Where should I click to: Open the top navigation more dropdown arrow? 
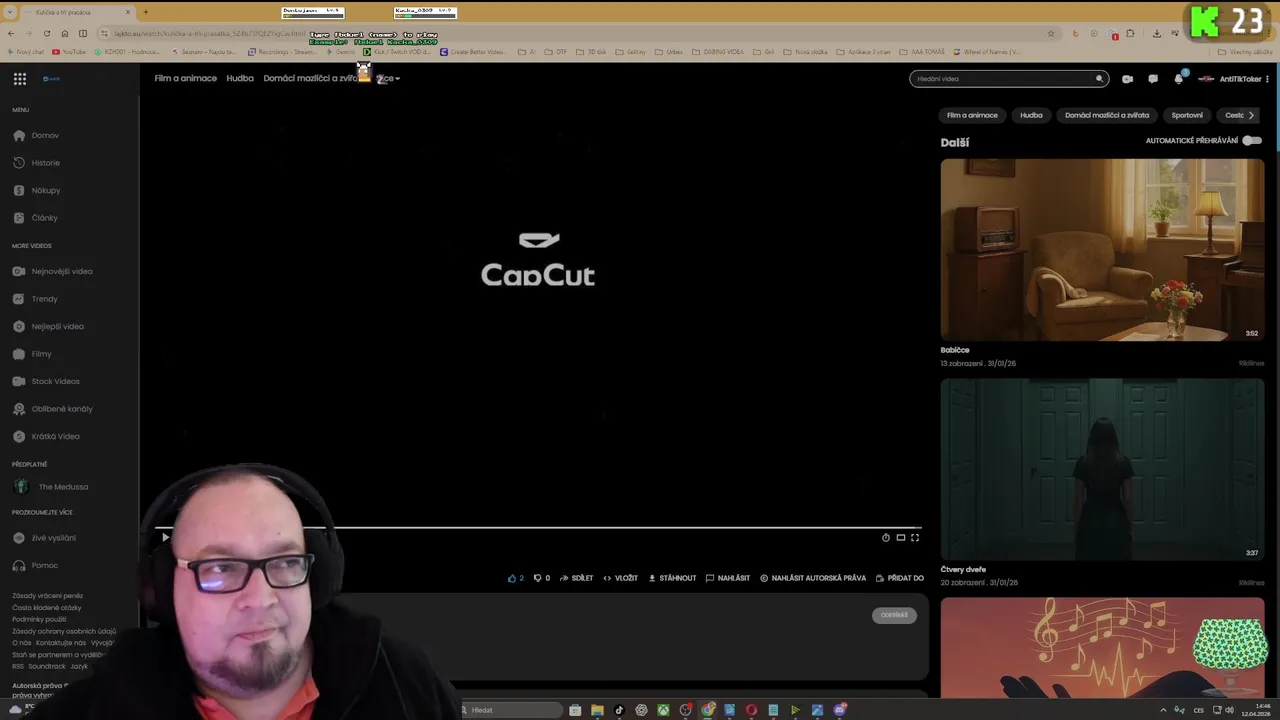tap(397, 79)
